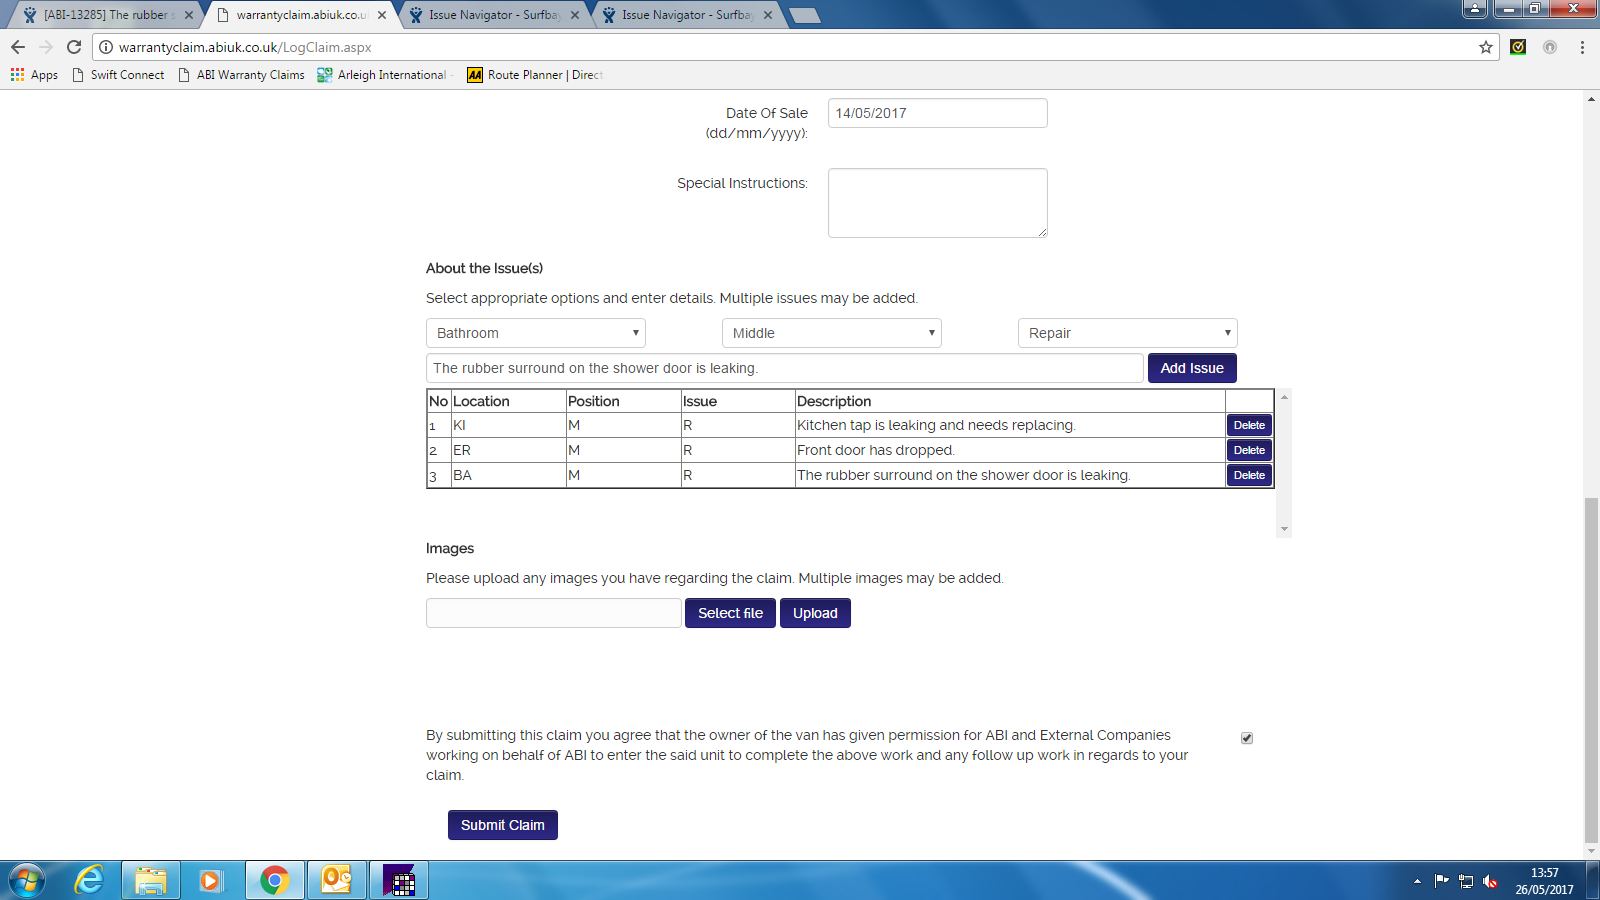Screen dimensions: 1600x900
Task: Click the address bar URL
Action: pyautogui.click(x=245, y=47)
